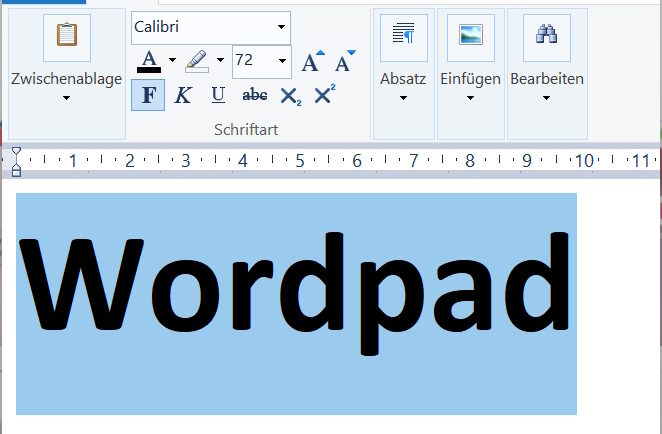This screenshot has width=662, height=434.
Task: Click the Zwischenablage clipboard icon
Action: 66,35
